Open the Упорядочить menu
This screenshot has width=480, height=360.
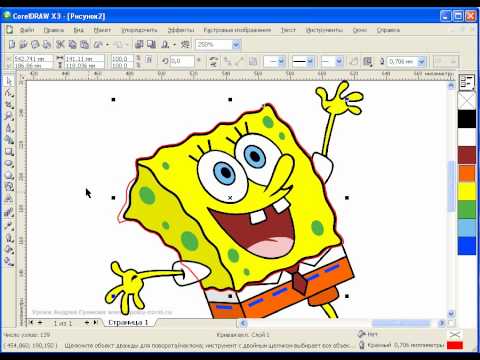(139, 30)
